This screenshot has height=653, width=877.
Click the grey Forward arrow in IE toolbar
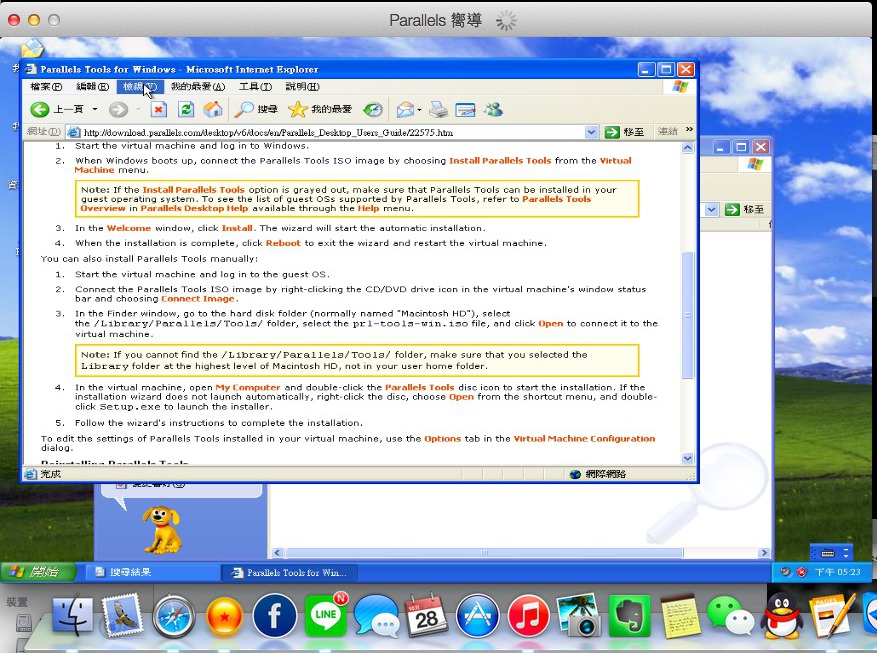(118, 110)
